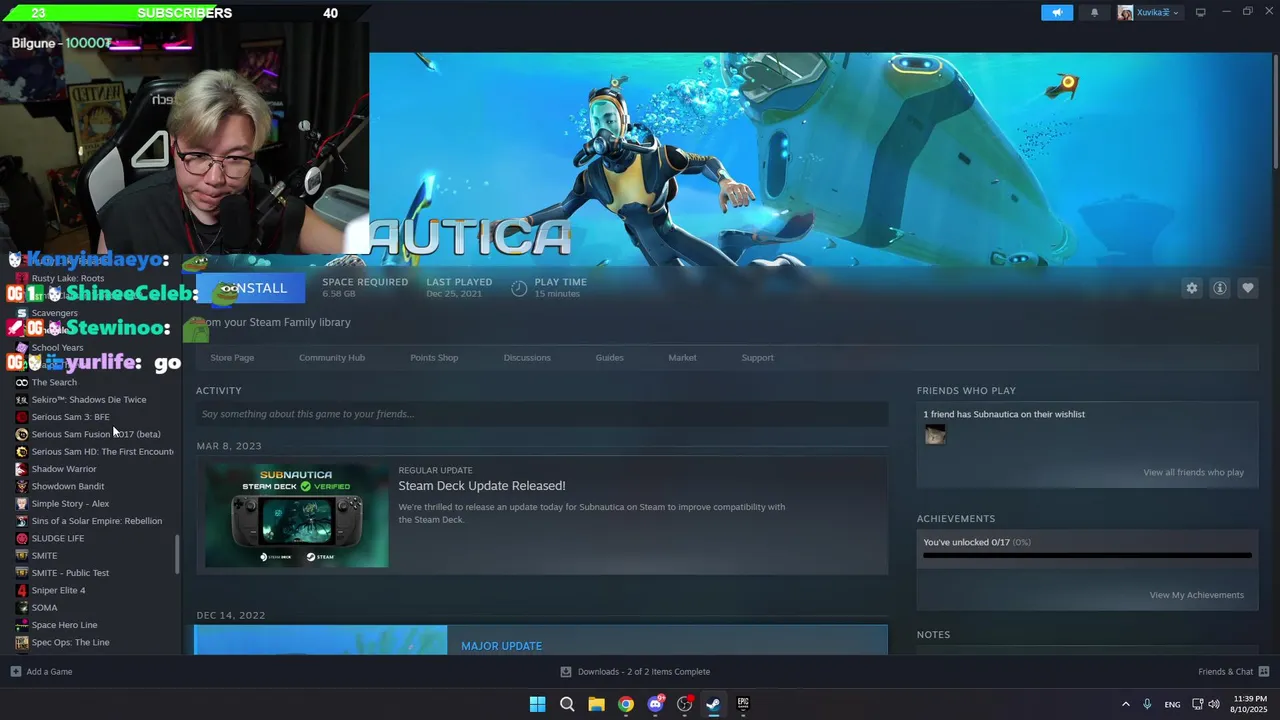Click the Xuvika profile avatar

[1125, 13]
